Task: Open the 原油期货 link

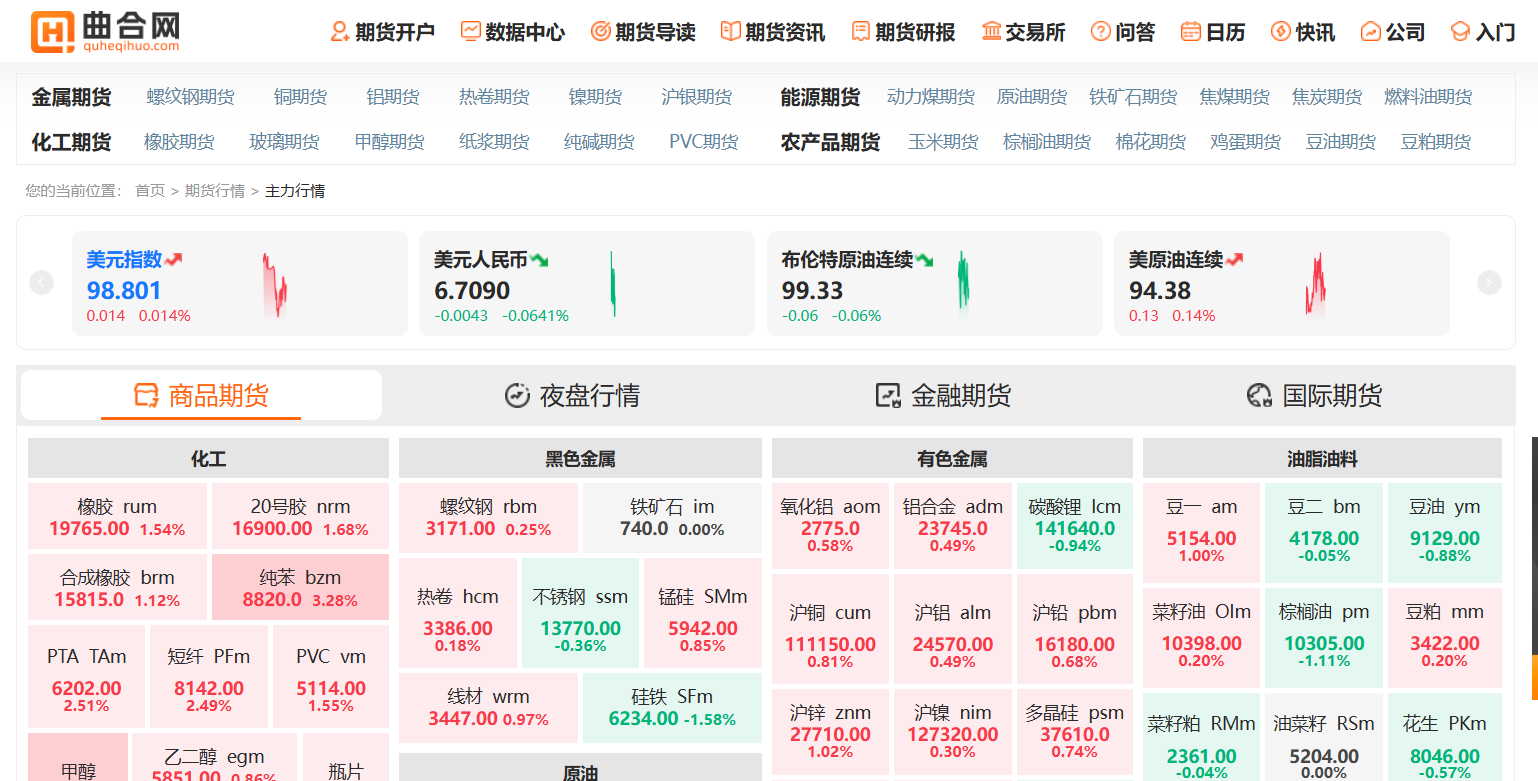Action: tap(1032, 97)
